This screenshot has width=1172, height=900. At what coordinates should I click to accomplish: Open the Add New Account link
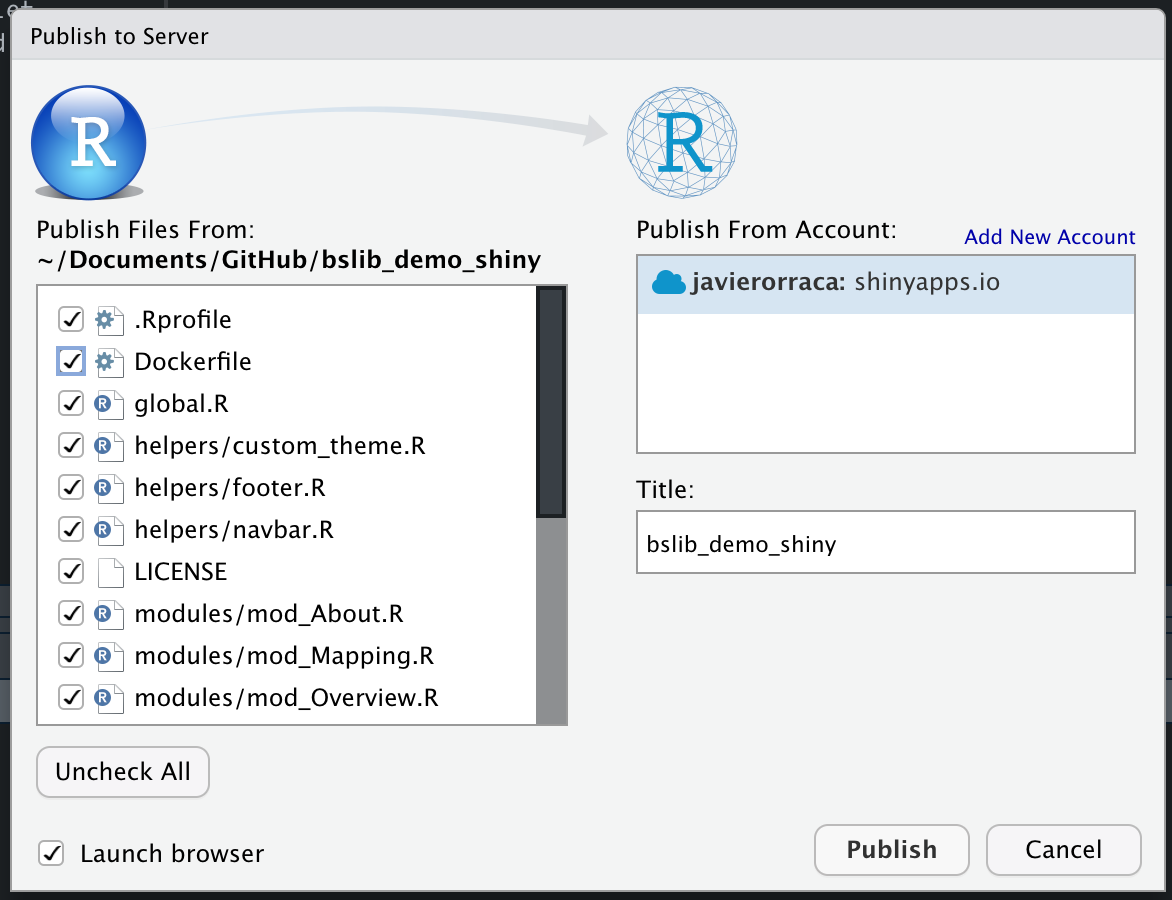[1049, 237]
